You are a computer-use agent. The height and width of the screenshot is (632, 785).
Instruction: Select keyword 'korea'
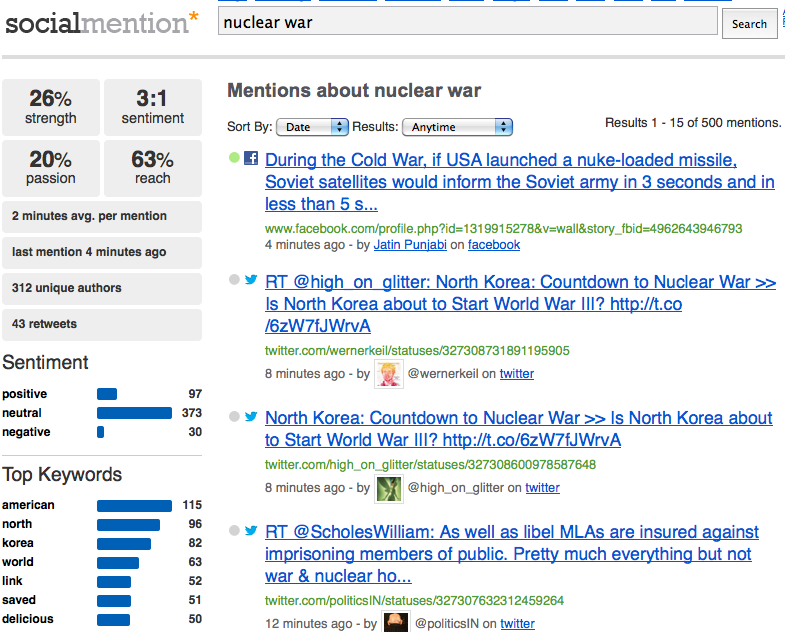18,543
